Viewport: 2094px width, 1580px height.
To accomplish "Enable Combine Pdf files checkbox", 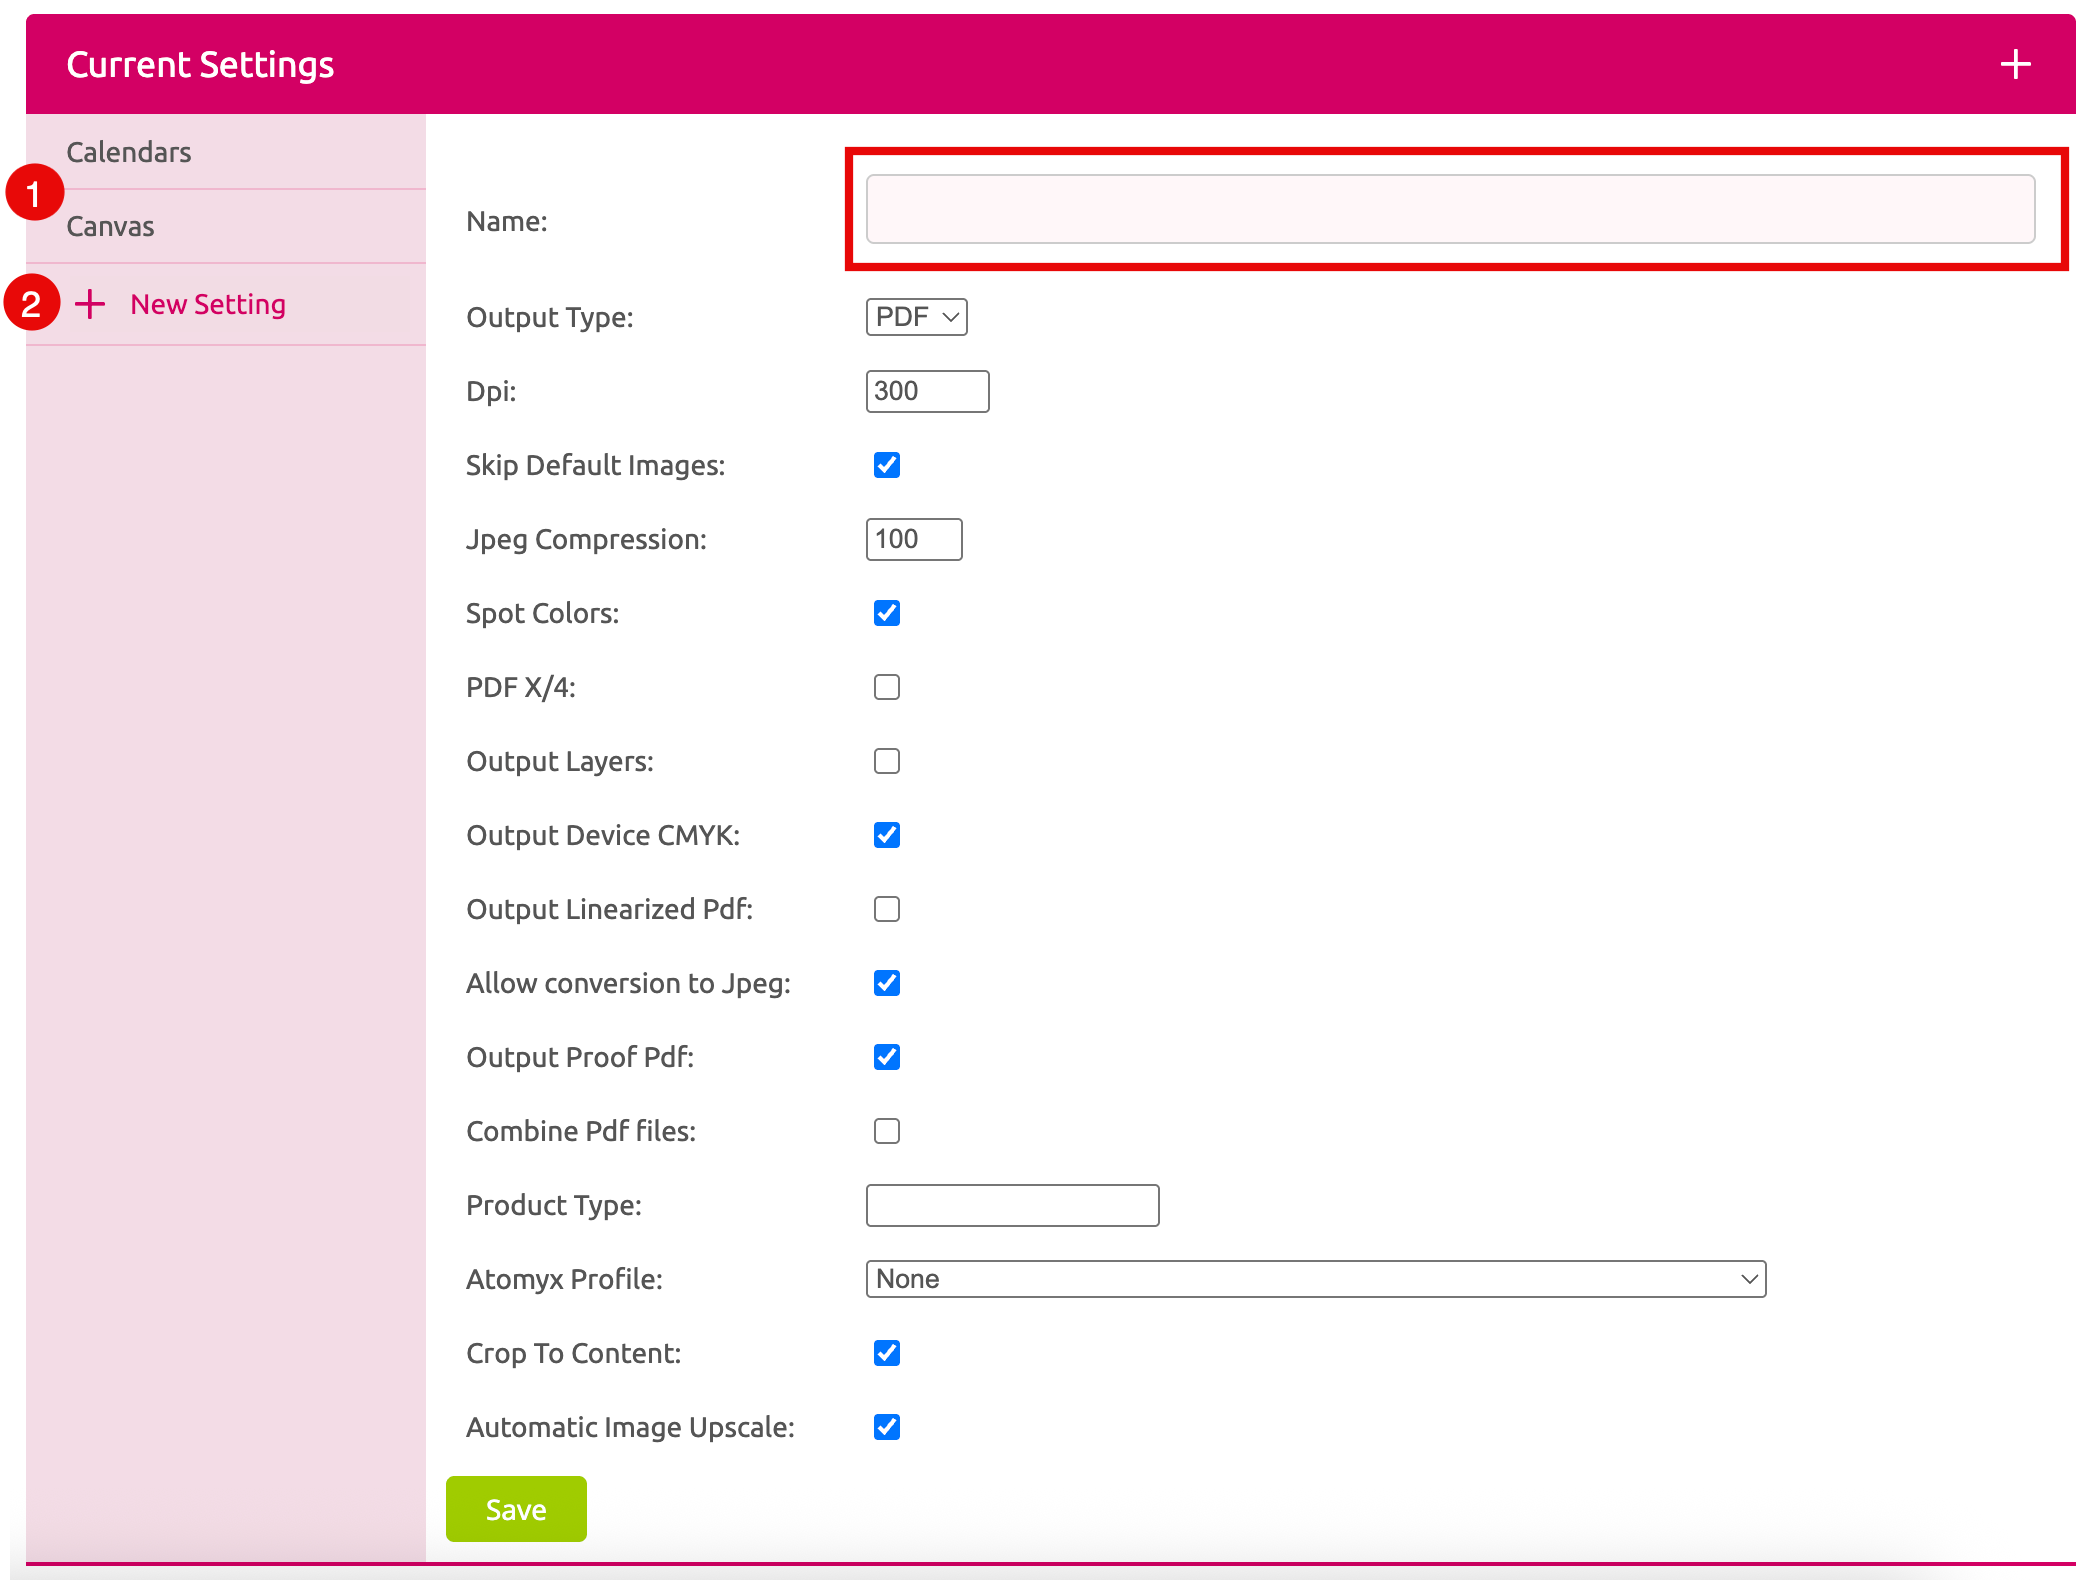I will pyautogui.click(x=886, y=1131).
